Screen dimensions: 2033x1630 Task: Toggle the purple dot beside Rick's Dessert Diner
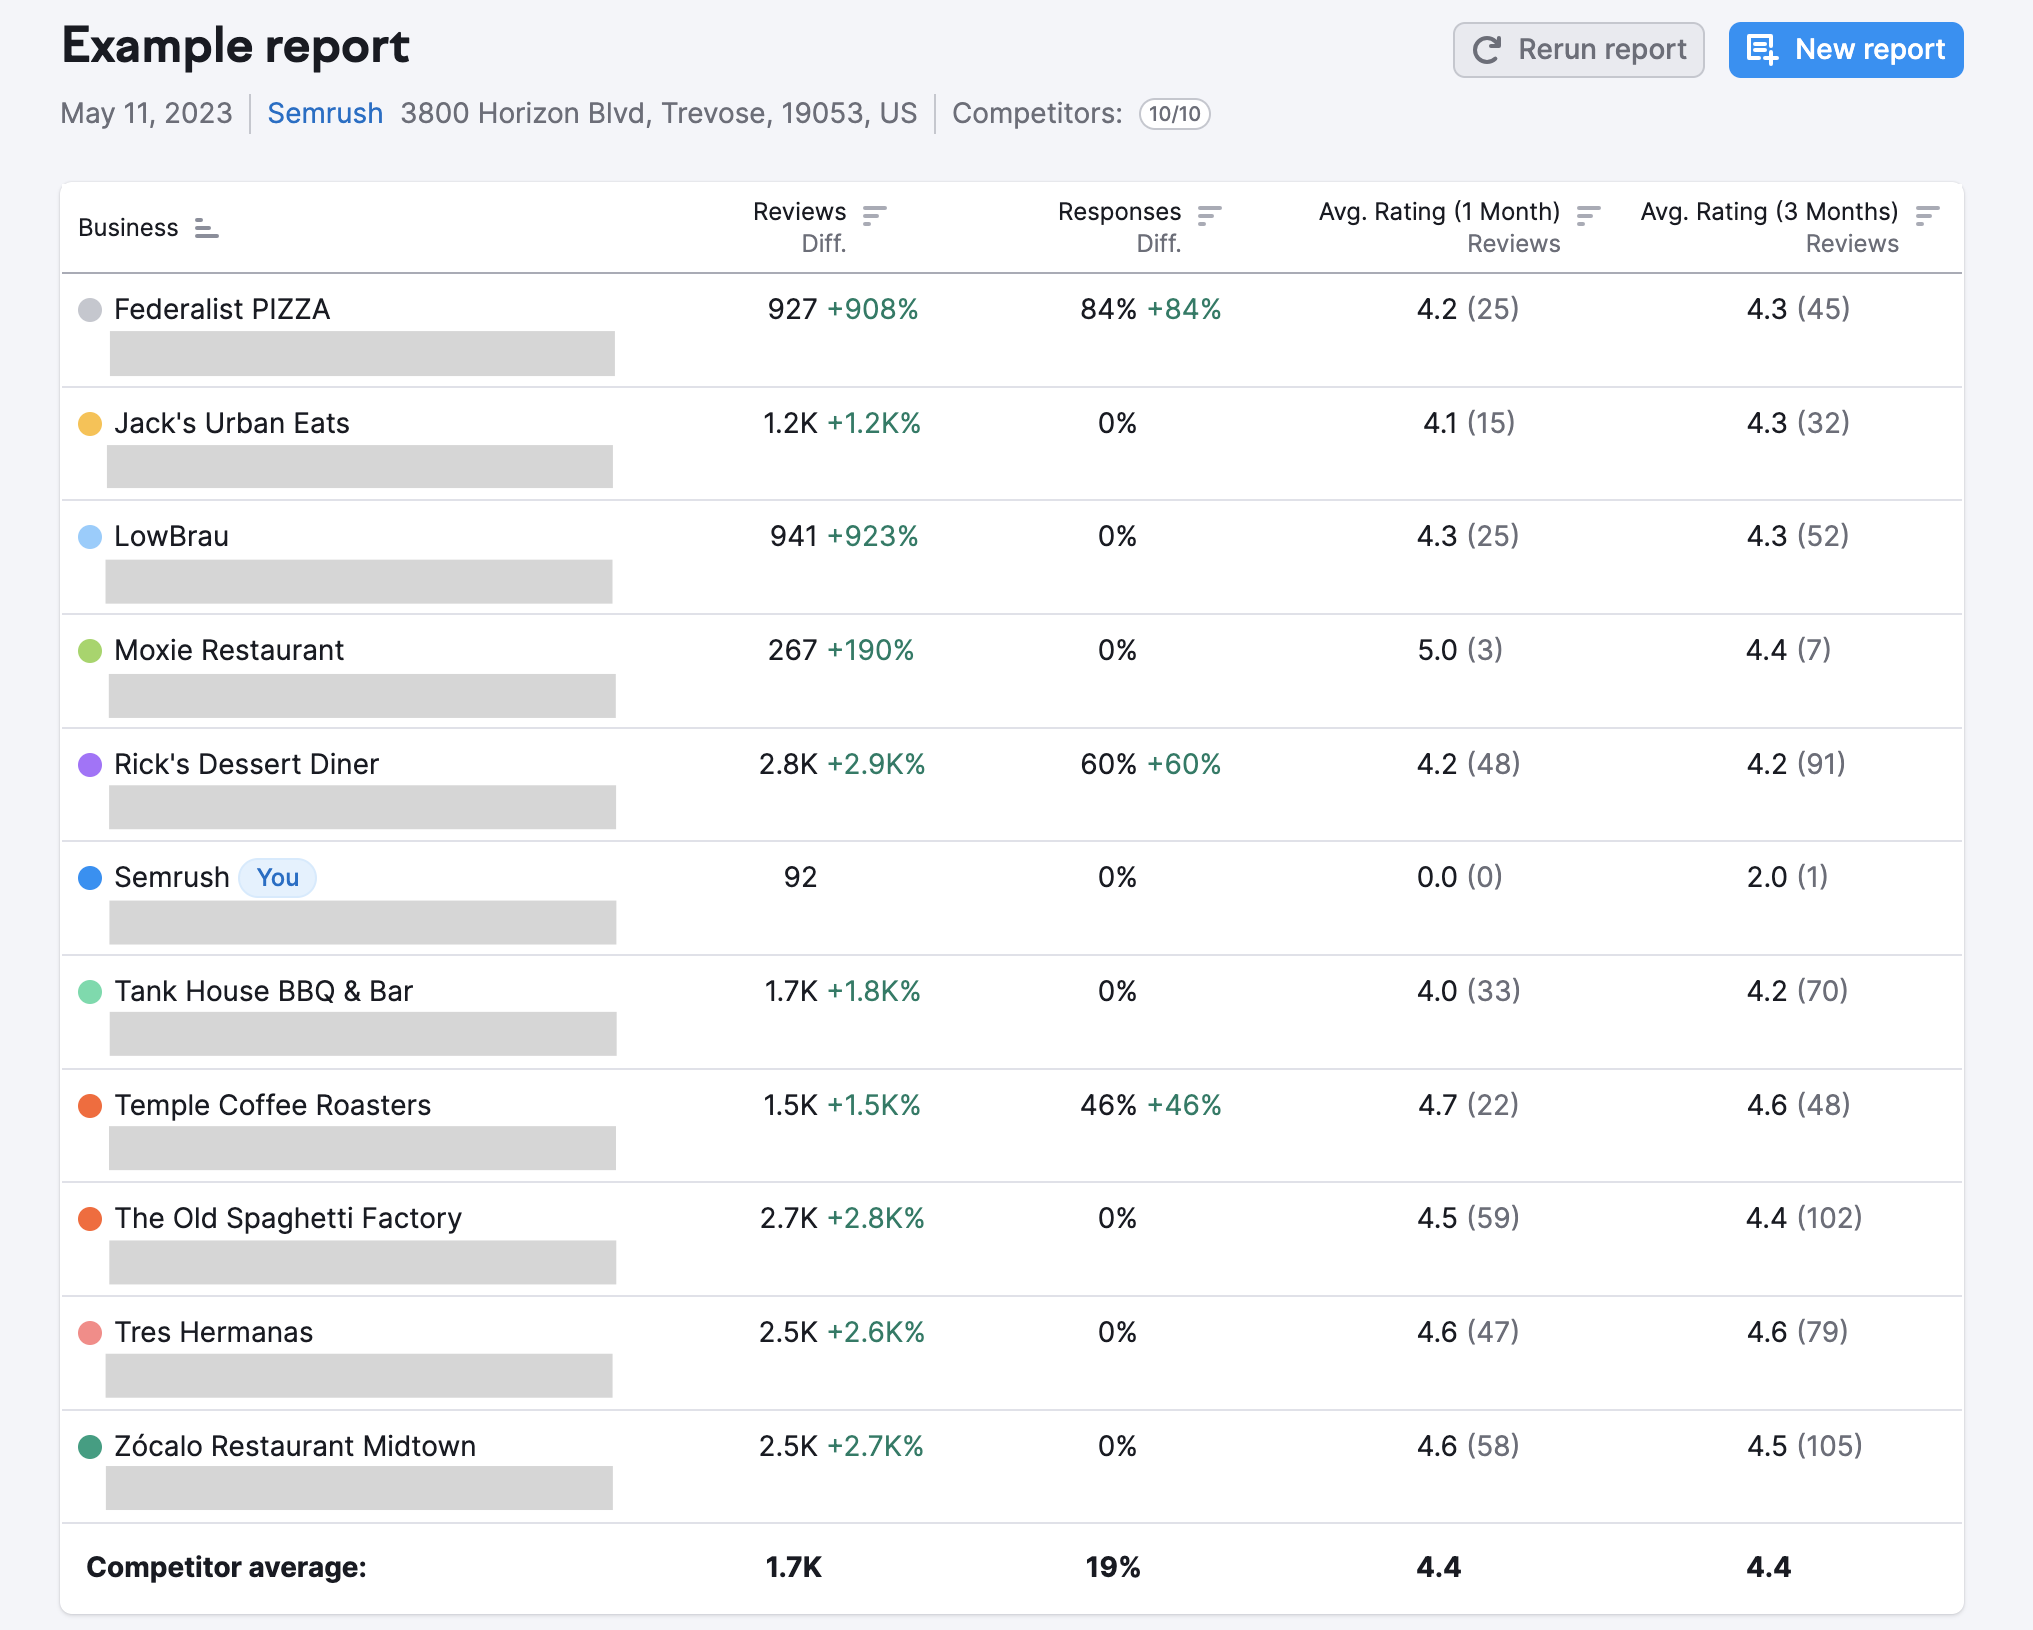point(89,764)
